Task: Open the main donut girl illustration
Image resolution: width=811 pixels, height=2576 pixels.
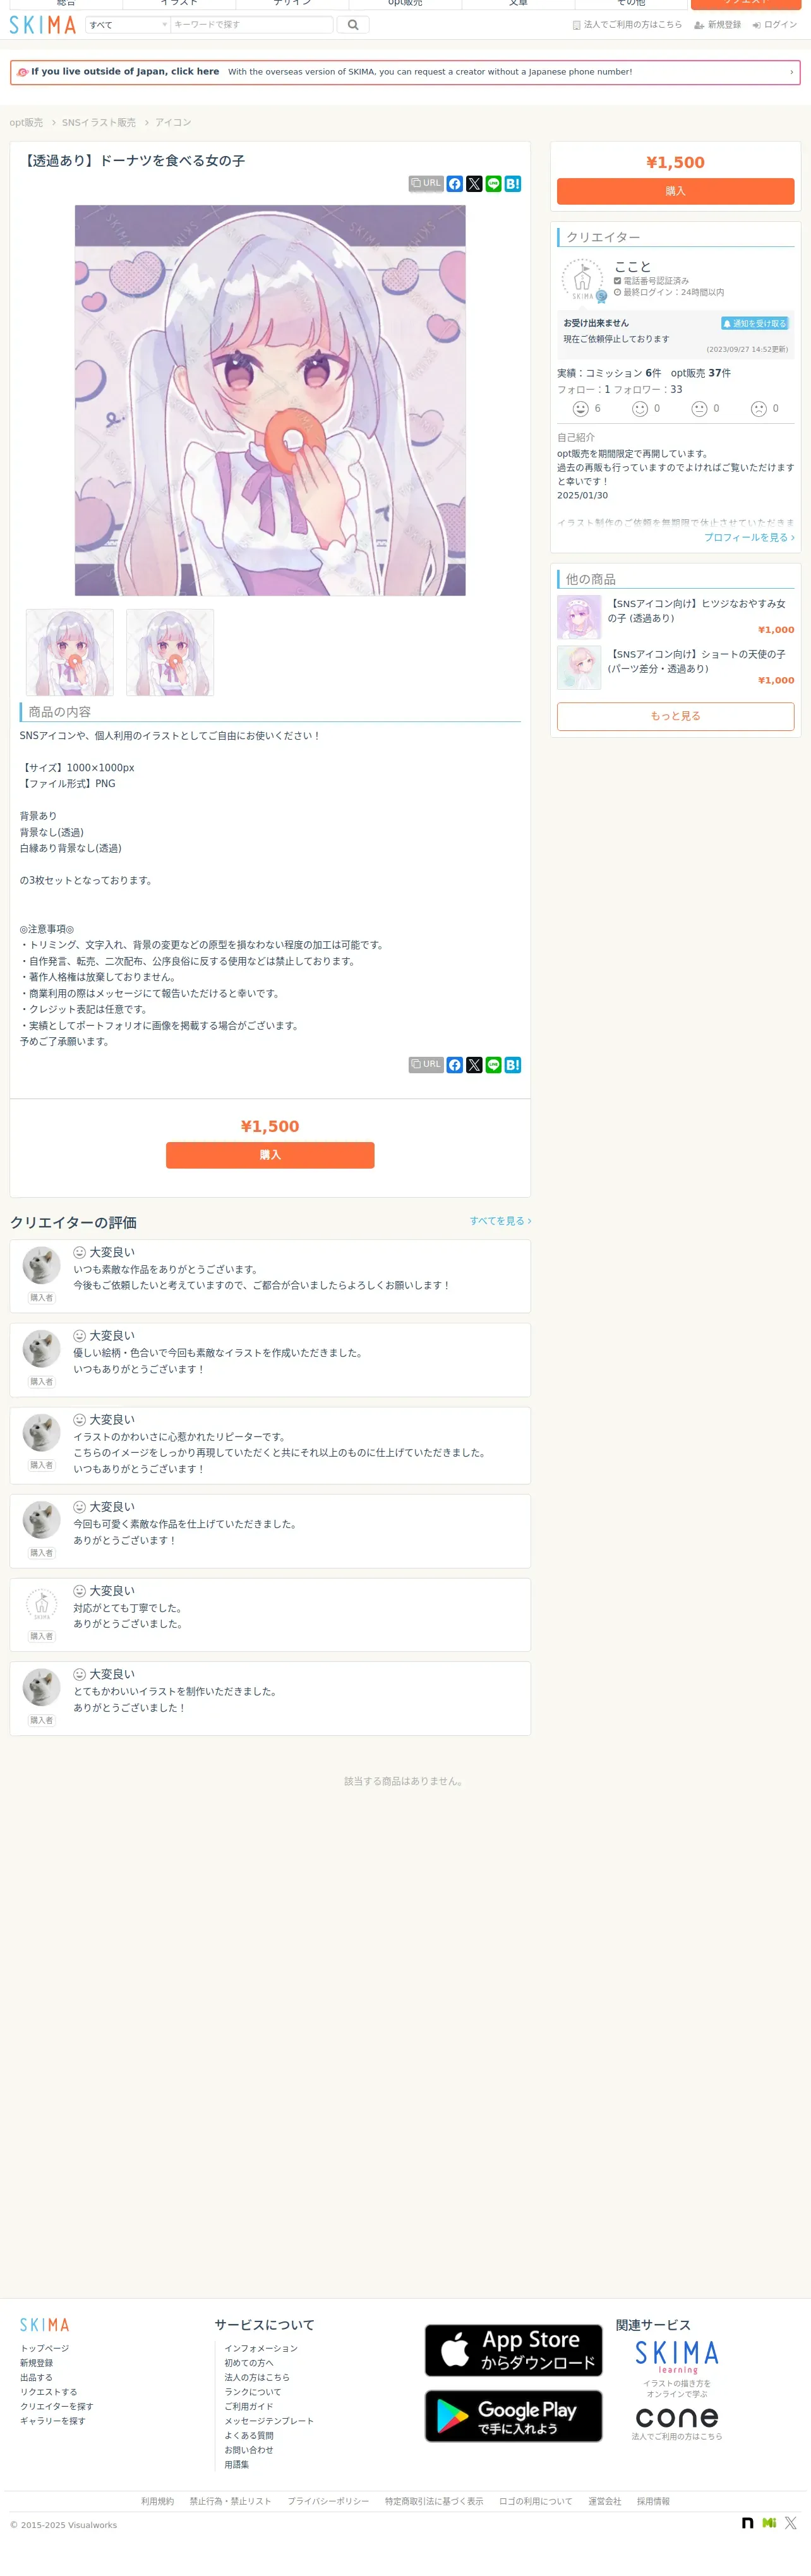Action: pos(270,400)
